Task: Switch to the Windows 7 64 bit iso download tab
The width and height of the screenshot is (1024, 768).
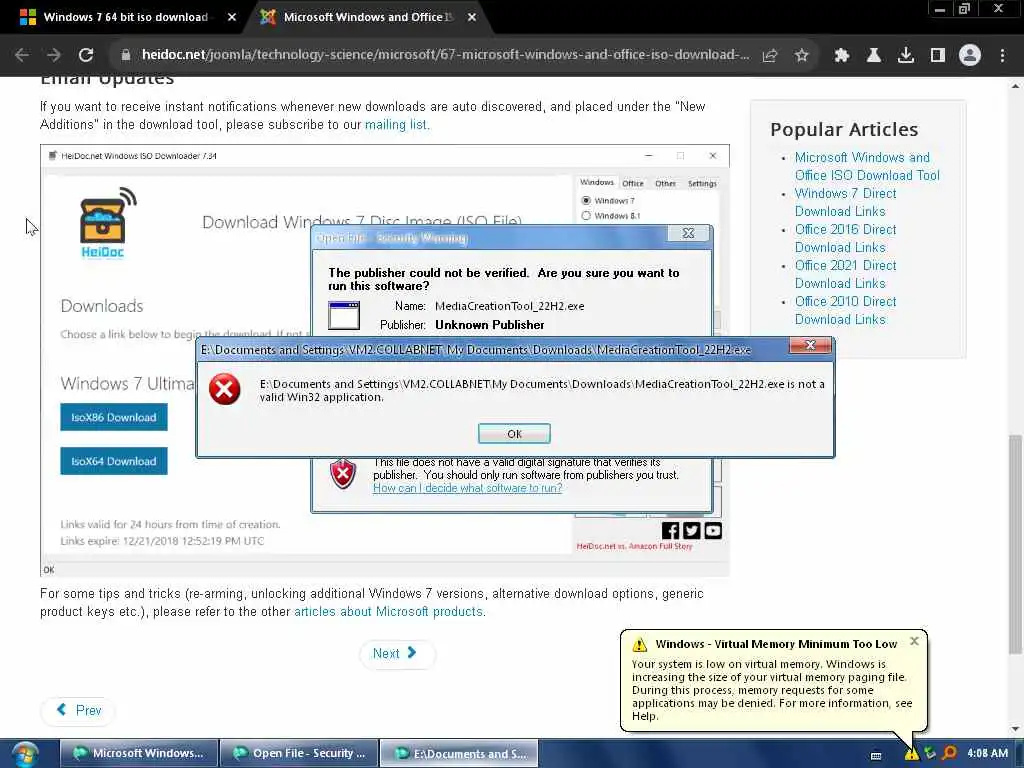Action: (124, 17)
